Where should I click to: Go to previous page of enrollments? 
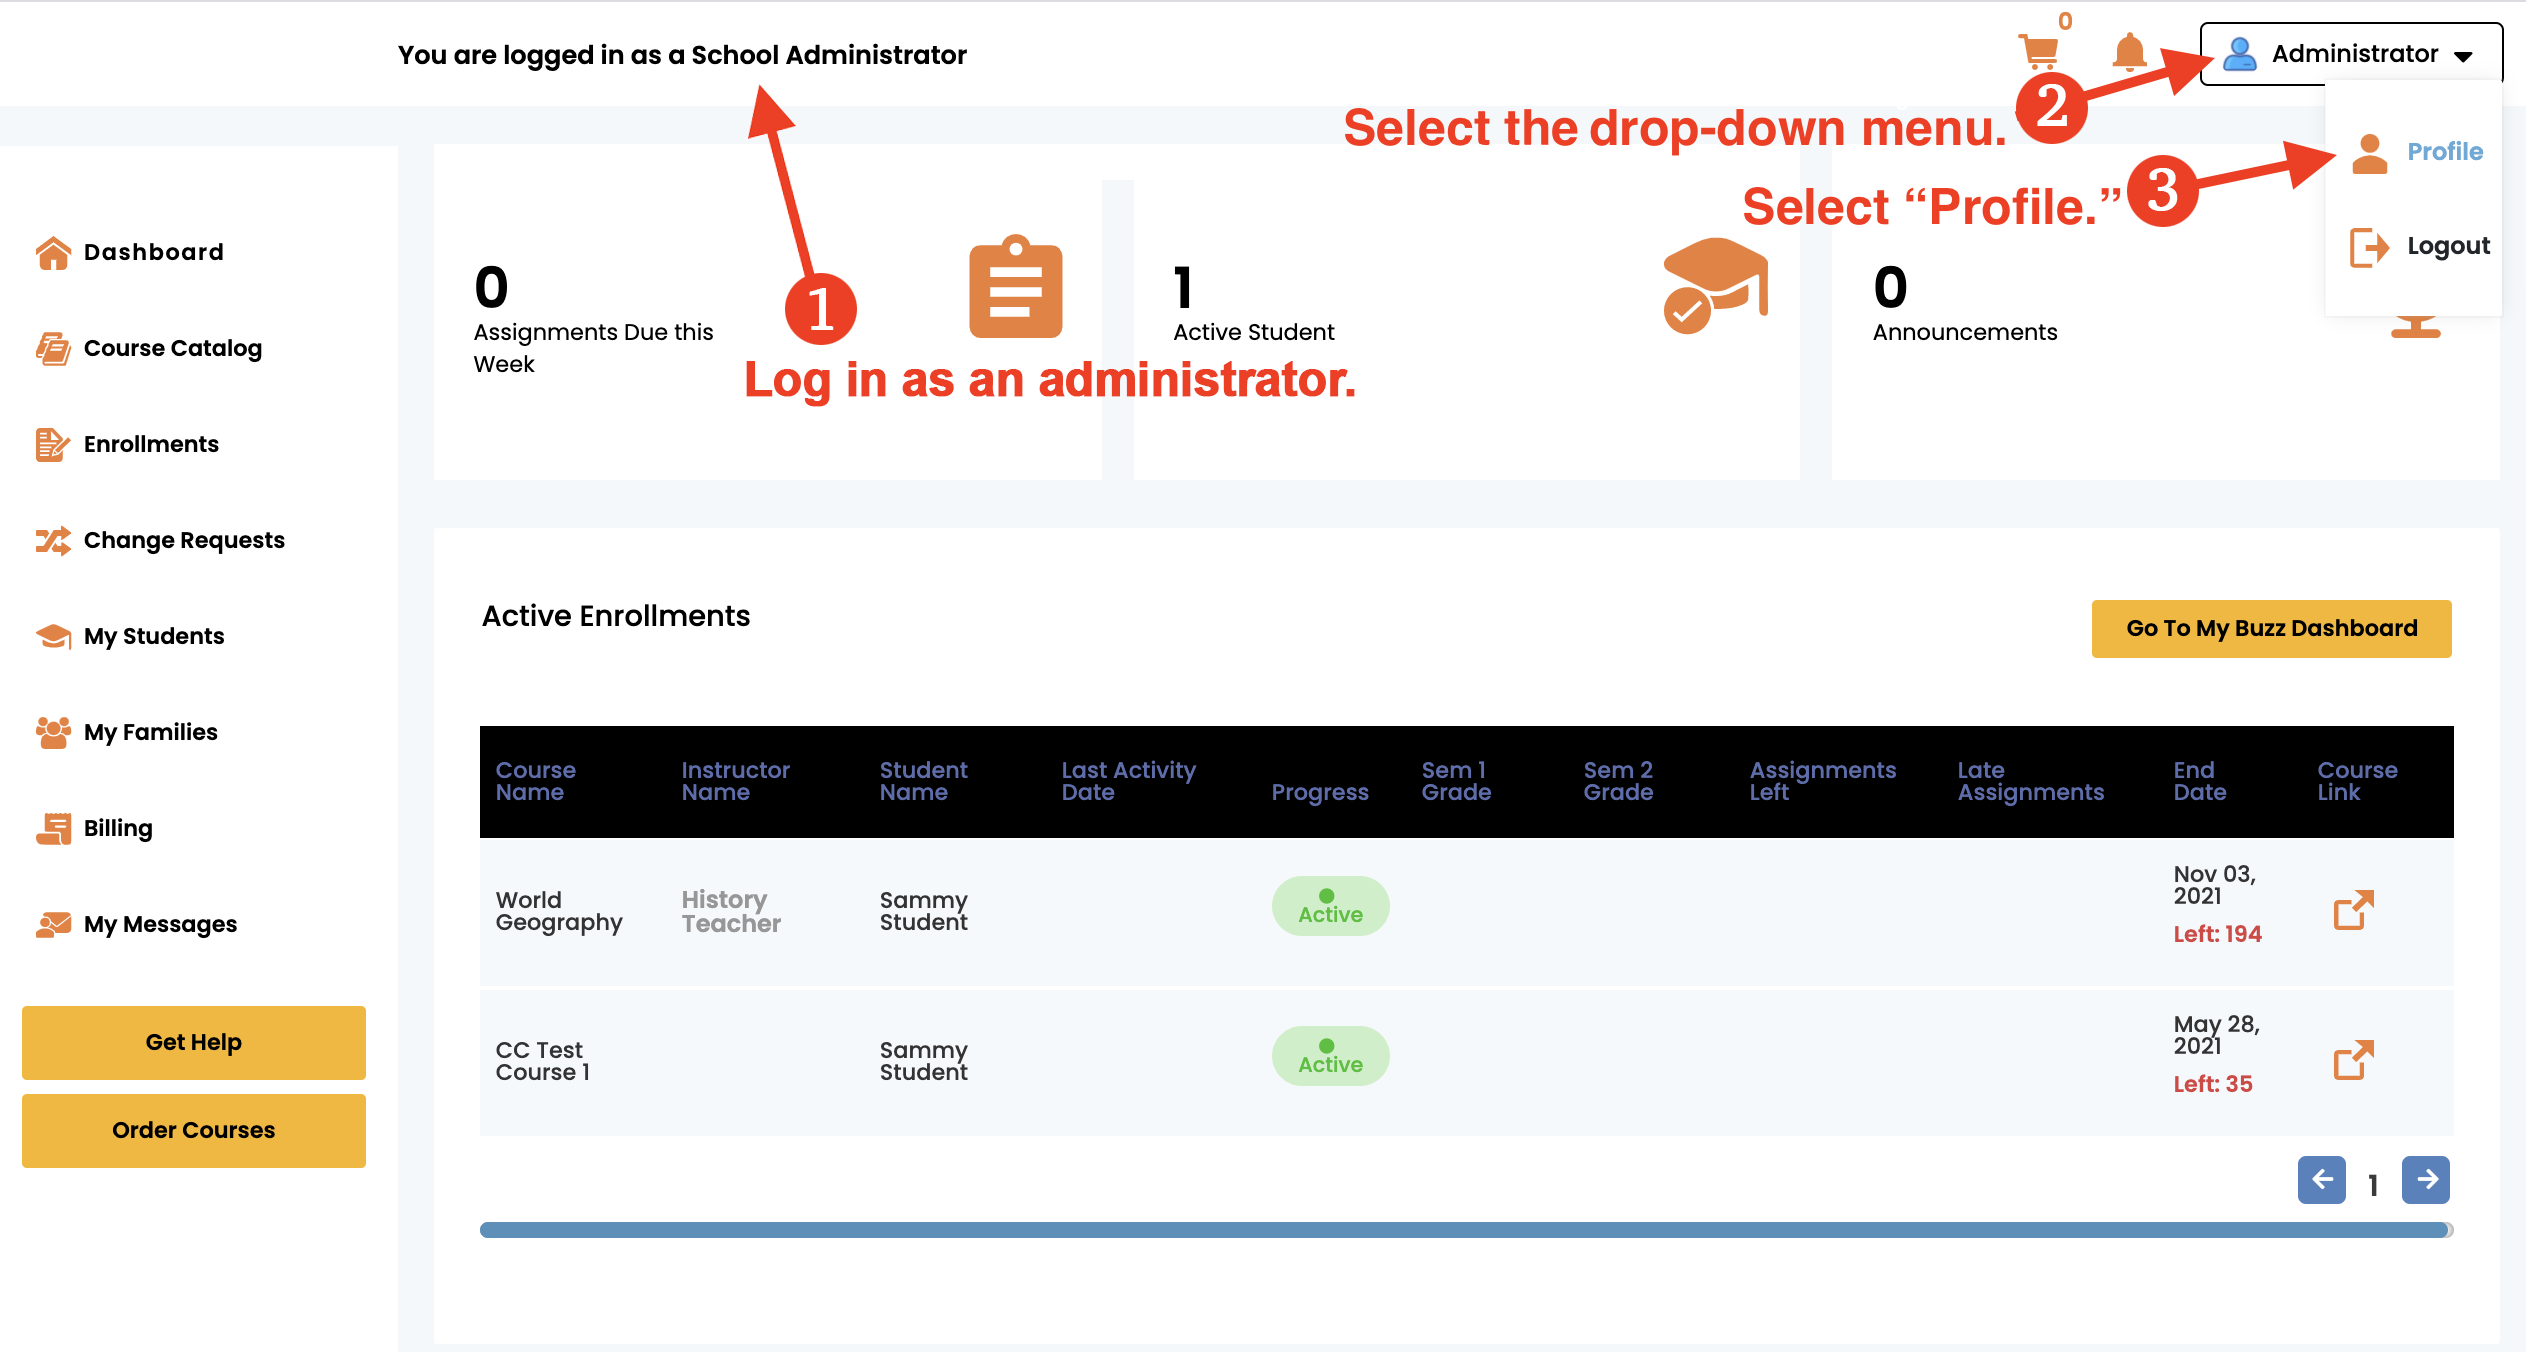[2321, 1180]
